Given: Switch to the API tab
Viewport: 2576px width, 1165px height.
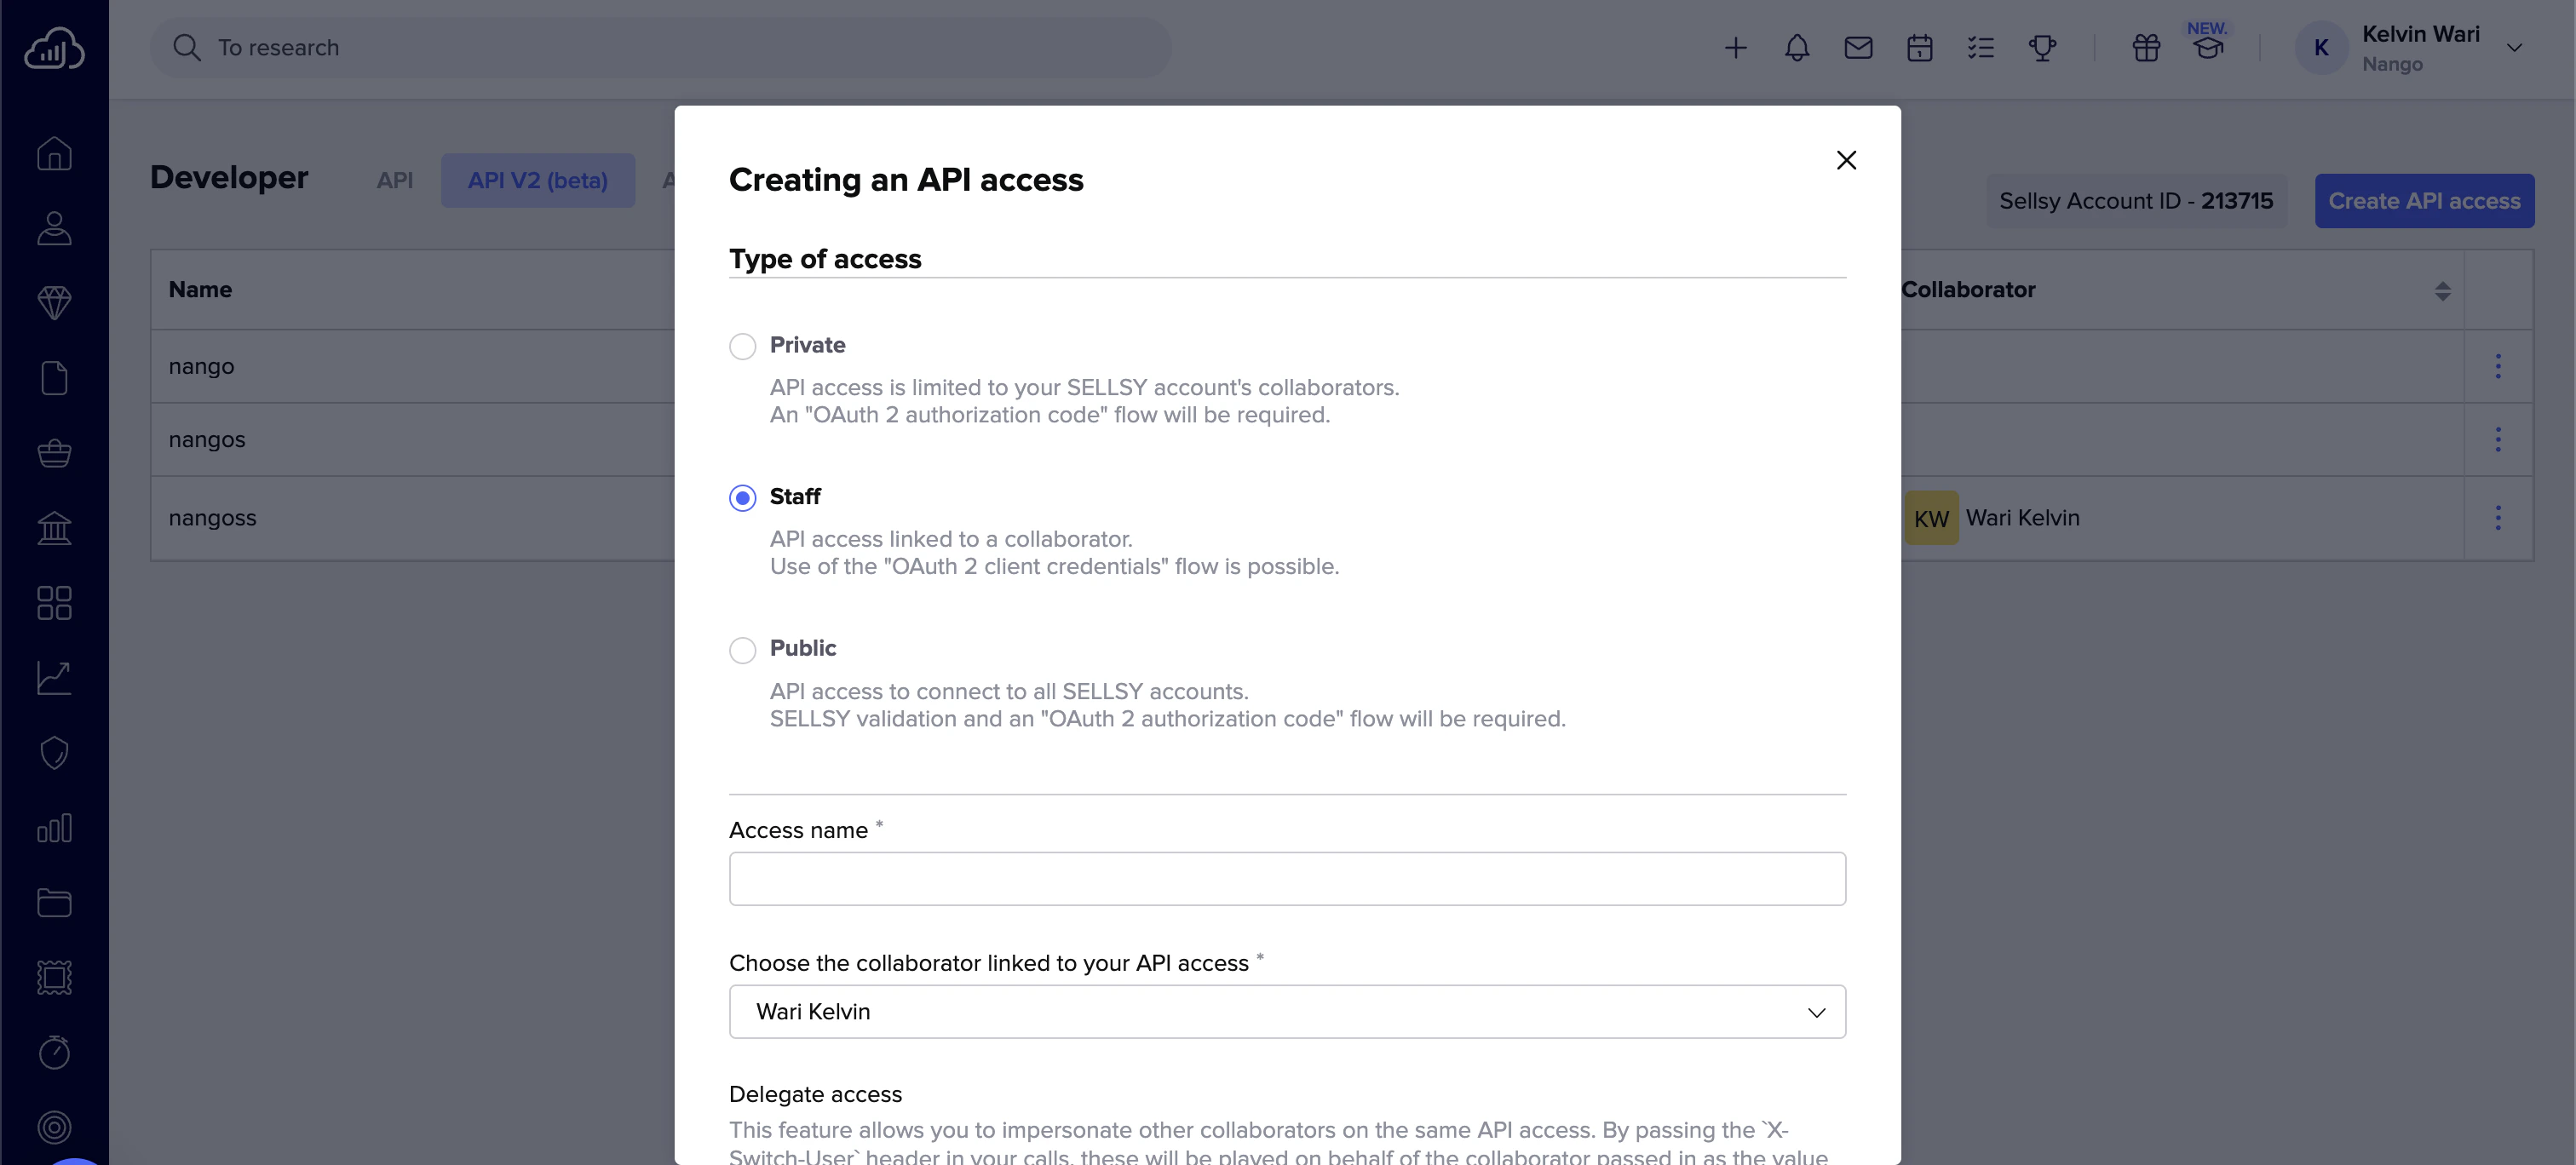Looking at the screenshot, I should click(394, 180).
